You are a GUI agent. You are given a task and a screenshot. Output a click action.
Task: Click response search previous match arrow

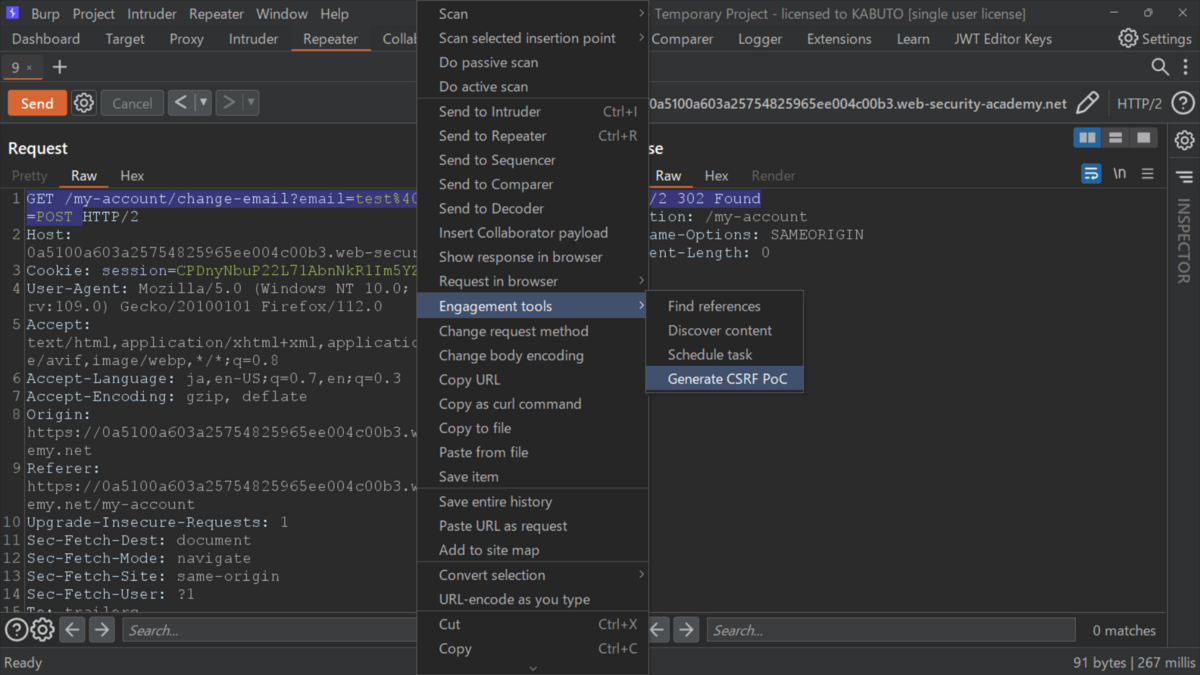point(658,630)
